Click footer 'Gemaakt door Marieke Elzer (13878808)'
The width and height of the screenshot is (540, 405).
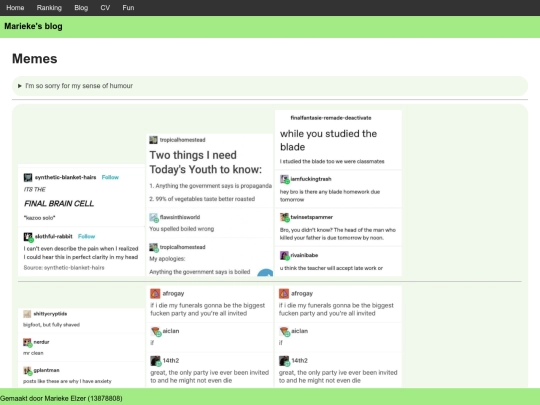coord(61,398)
